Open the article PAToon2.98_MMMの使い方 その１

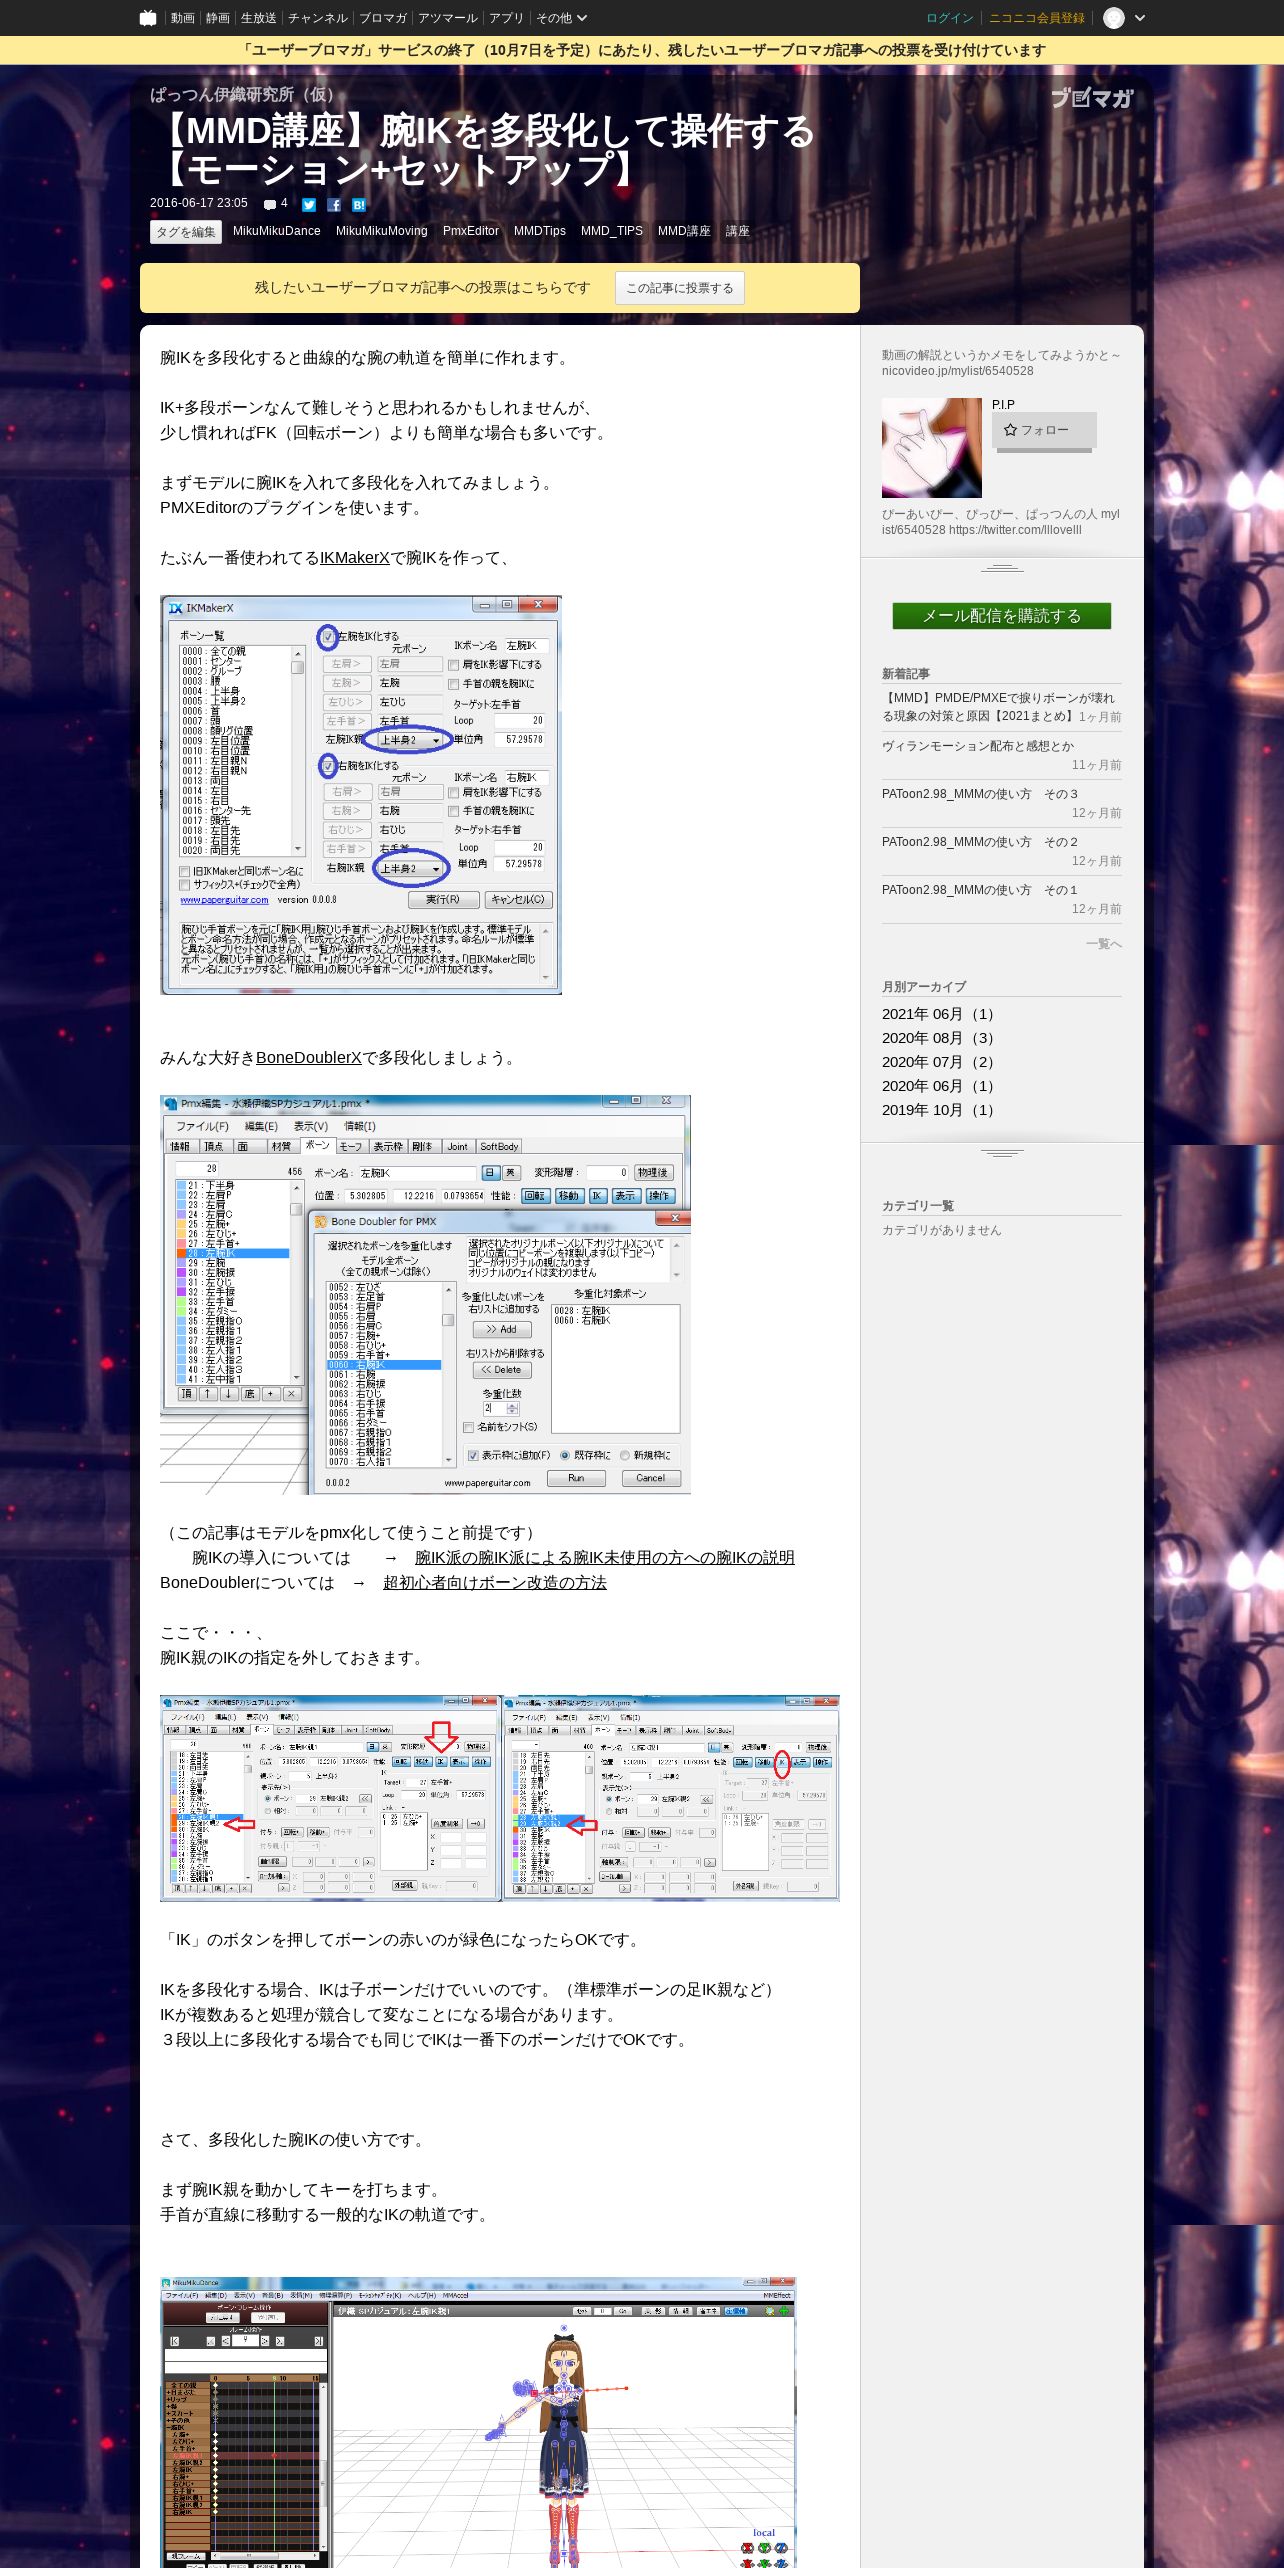pos(980,890)
